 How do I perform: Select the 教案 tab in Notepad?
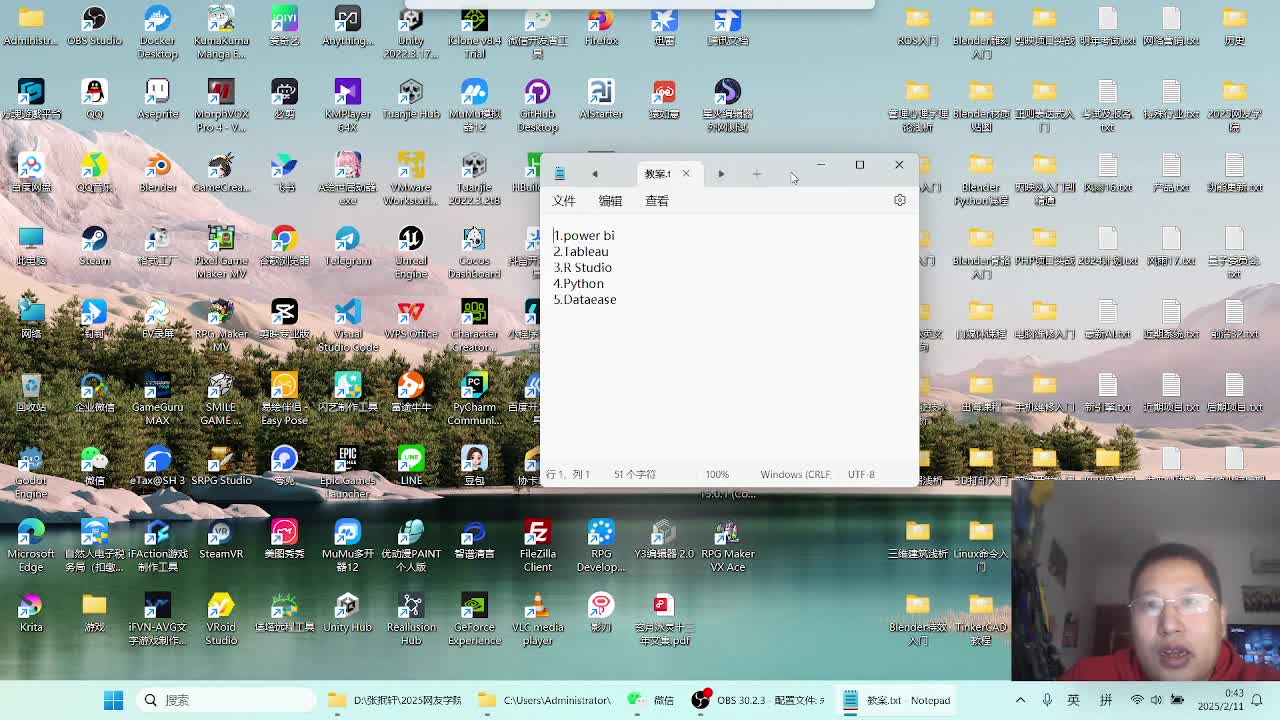(x=657, y=174)
